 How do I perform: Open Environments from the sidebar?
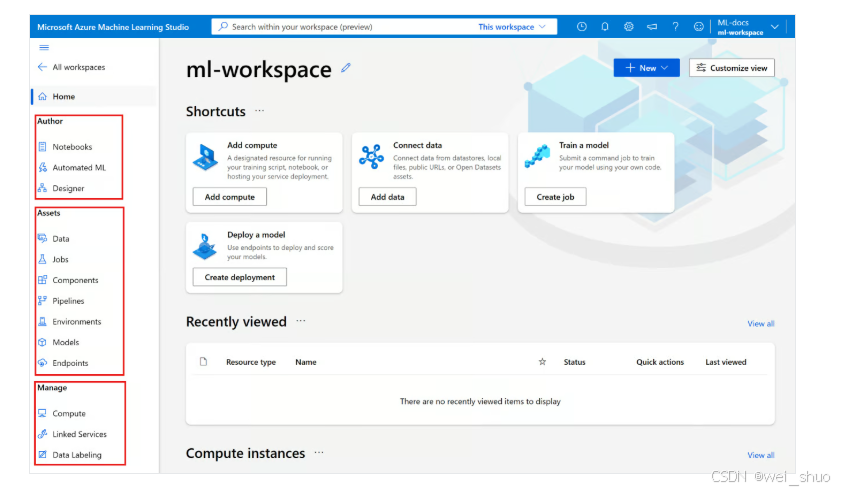point(76,322)
